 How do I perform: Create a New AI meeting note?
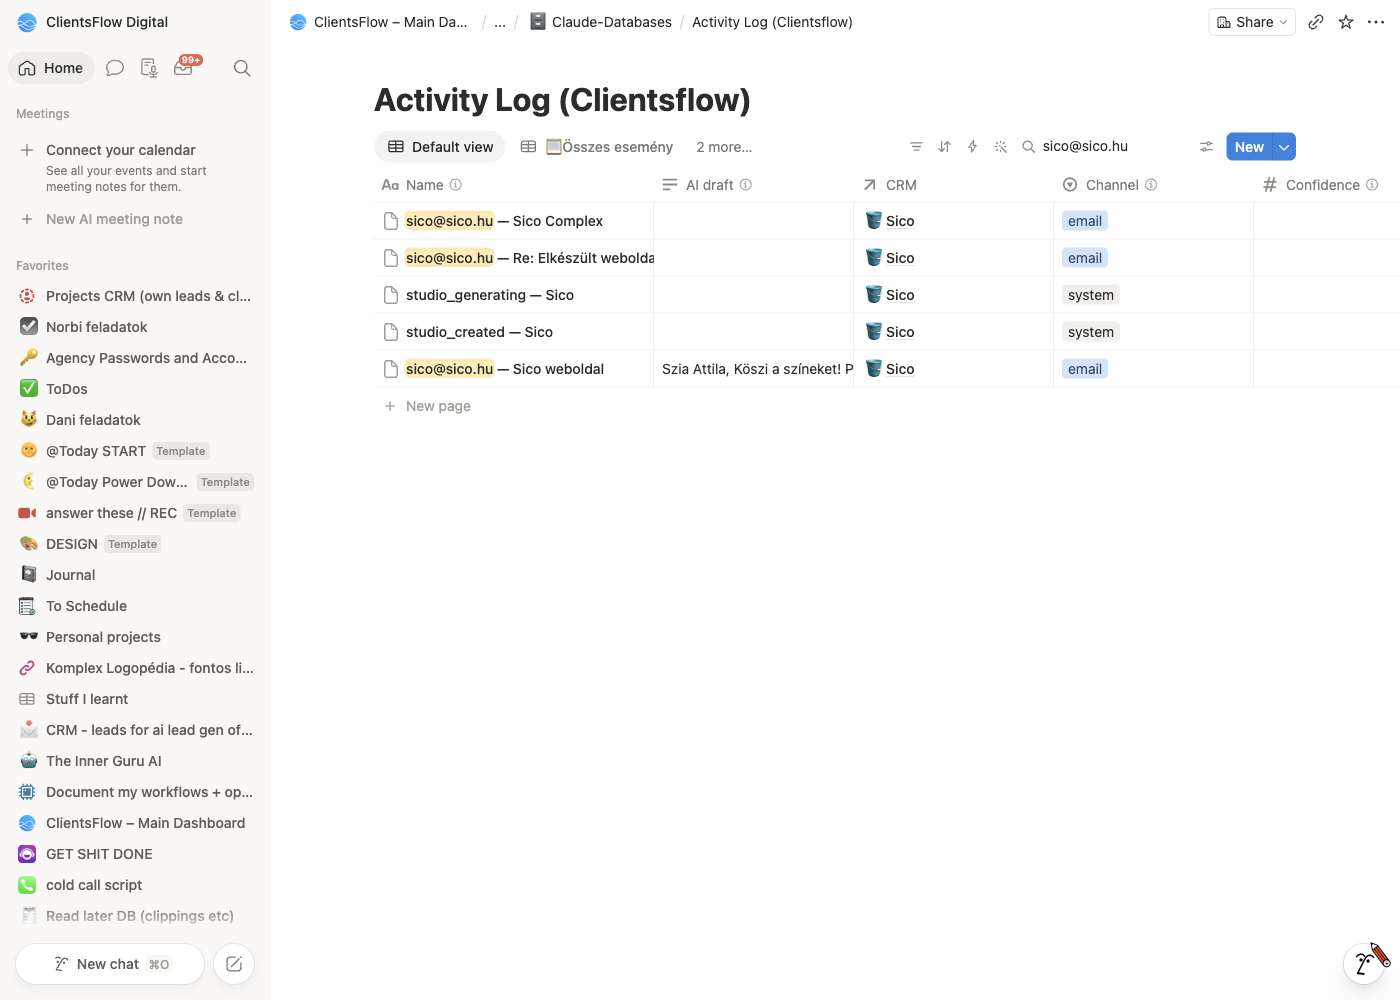(x=114, y=219)
